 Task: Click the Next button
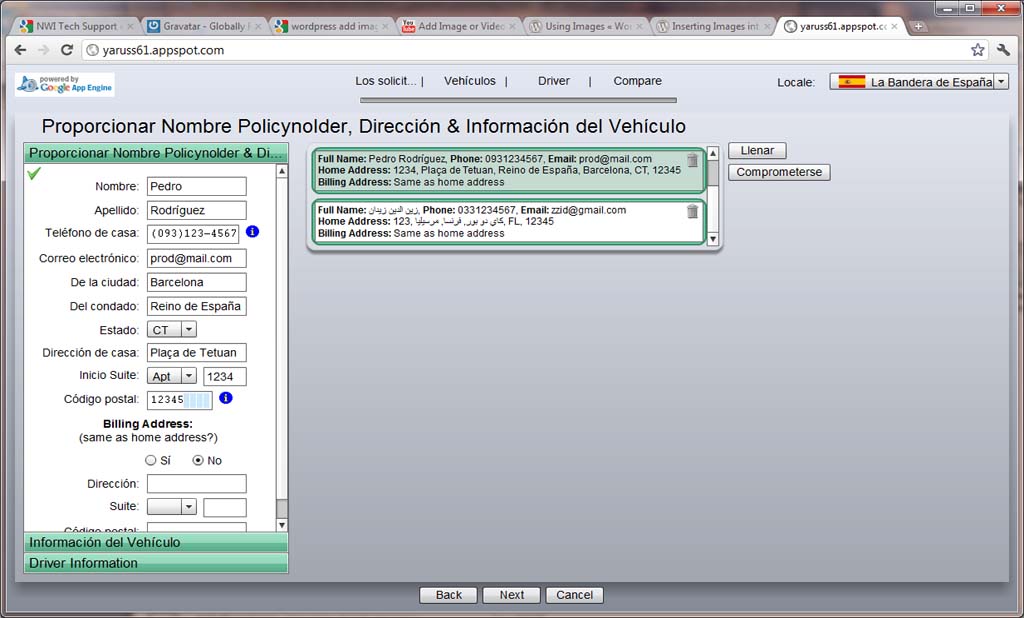click(x=511, y=595)
